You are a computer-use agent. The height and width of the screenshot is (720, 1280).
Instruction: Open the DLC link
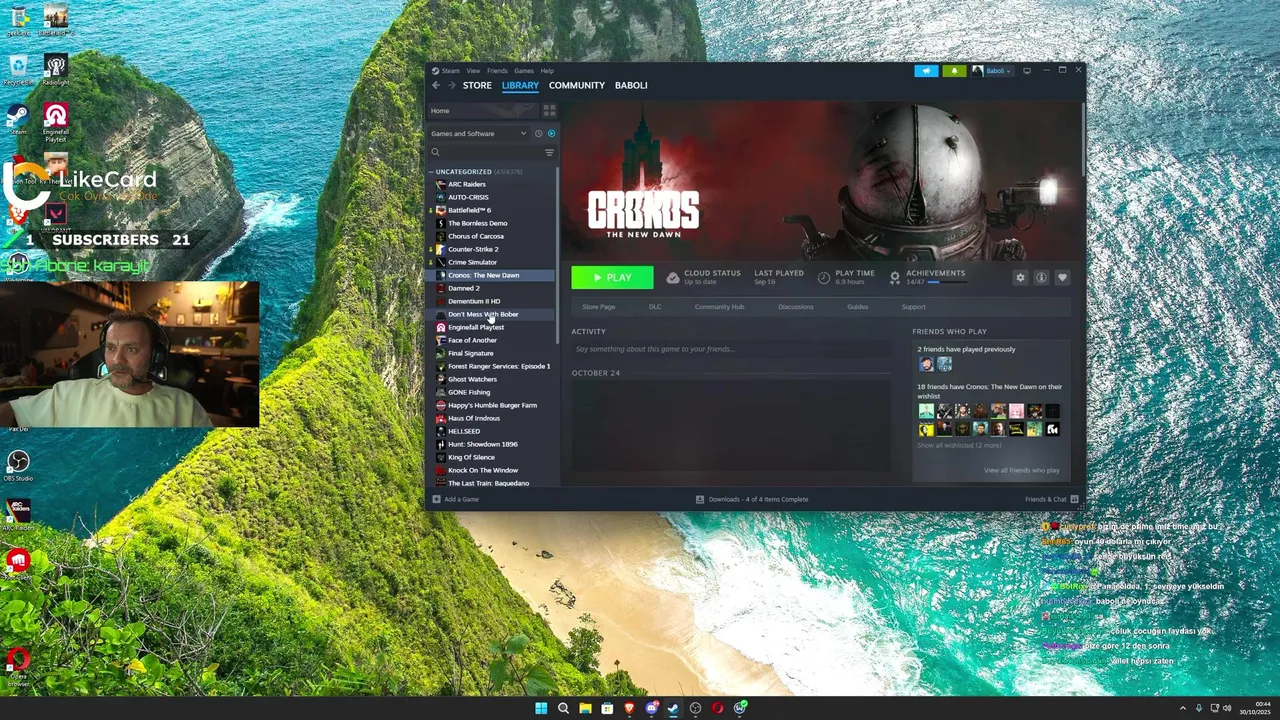click(x=655, y=307)
